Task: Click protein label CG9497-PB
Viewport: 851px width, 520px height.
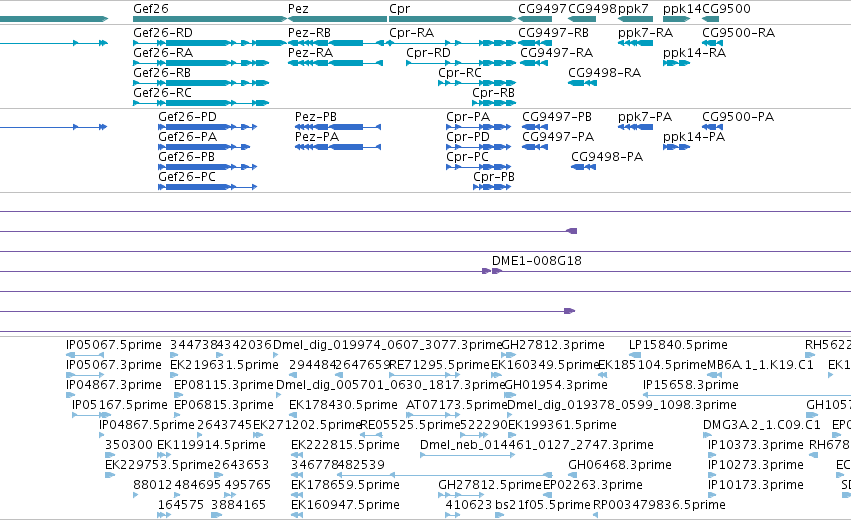Action: click(557, 117)
